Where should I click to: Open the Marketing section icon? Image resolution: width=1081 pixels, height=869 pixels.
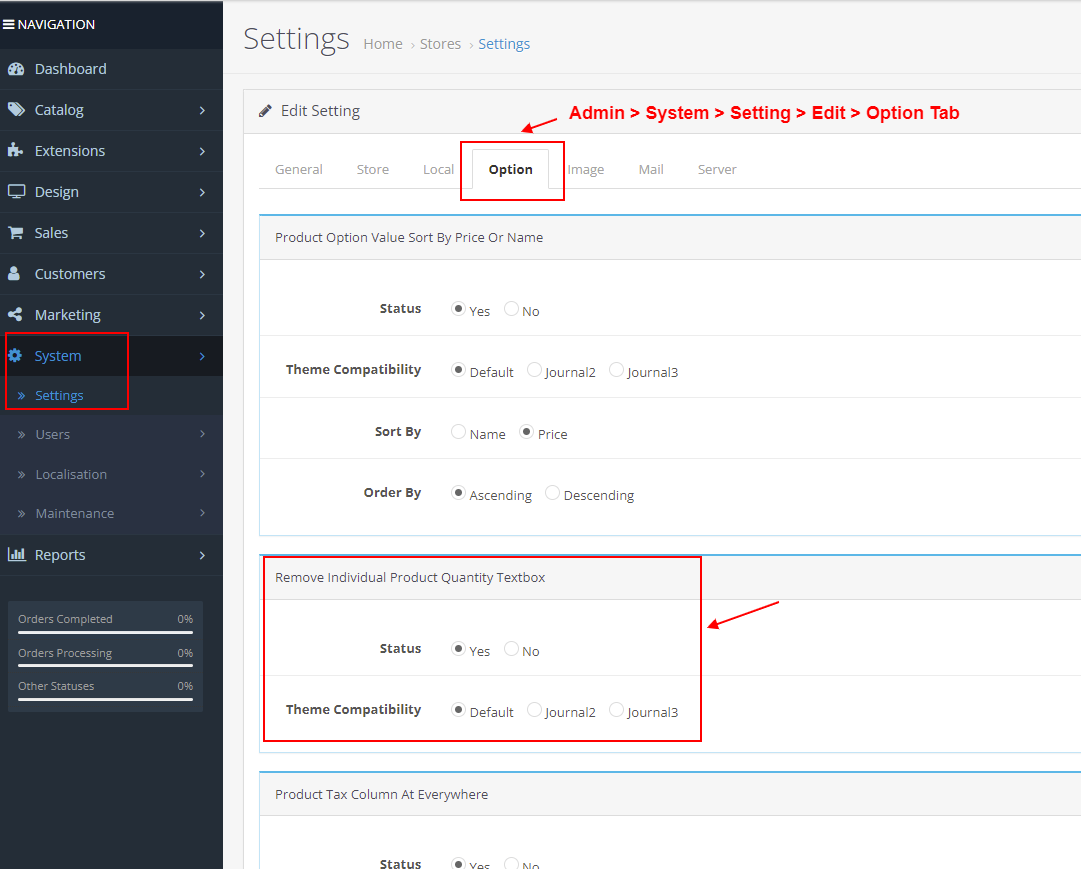21,314
